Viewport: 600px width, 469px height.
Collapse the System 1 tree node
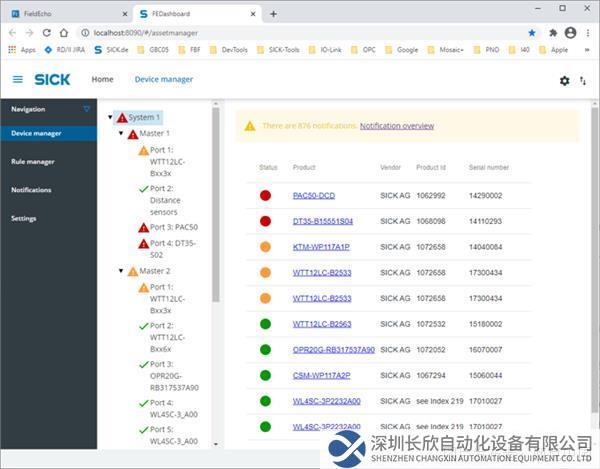[110, 117]
